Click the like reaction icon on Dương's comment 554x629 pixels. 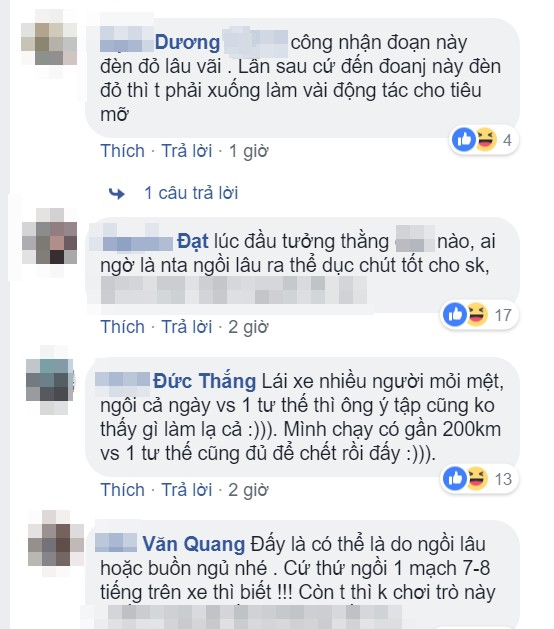463,140
